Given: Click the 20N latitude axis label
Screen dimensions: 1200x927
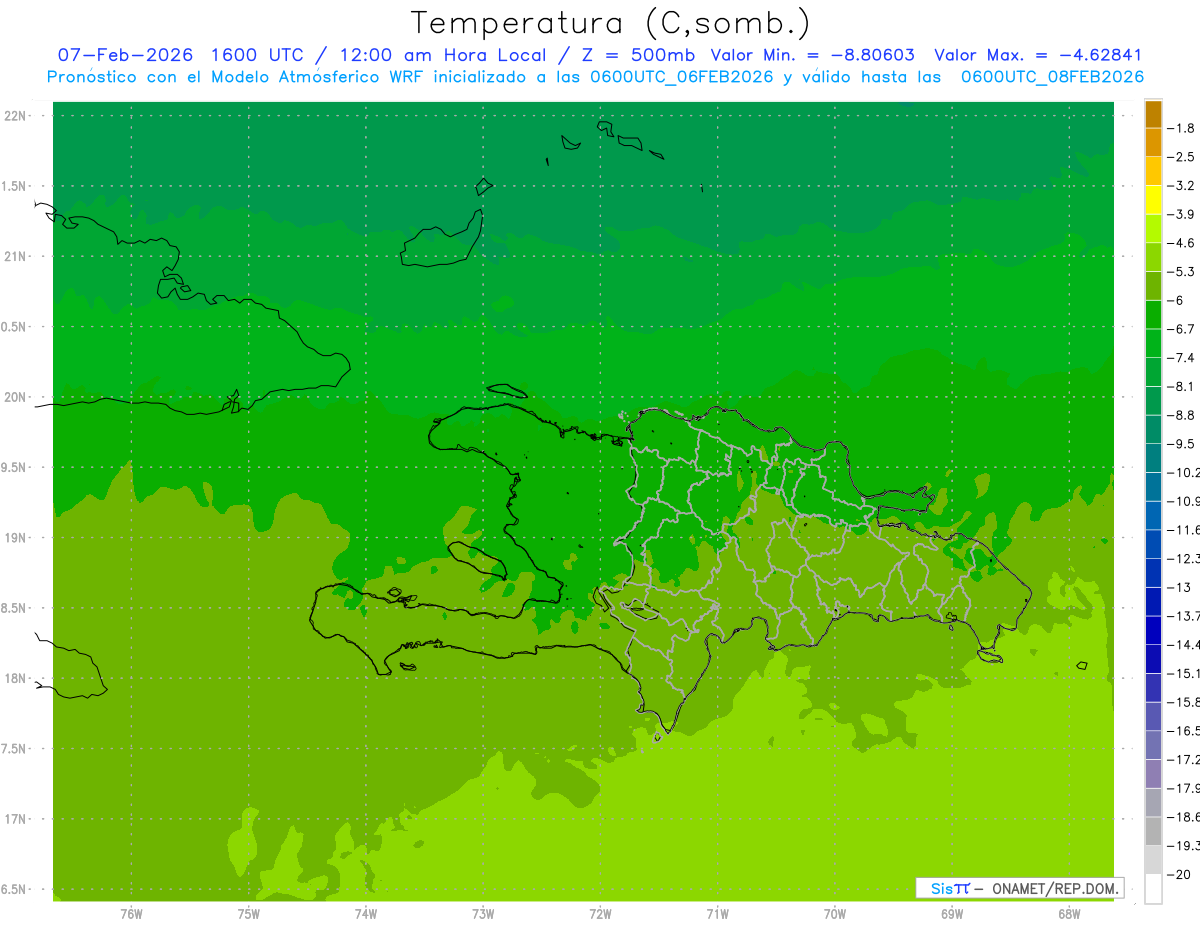Looking at the screenshot, I should tap(15, 397).
